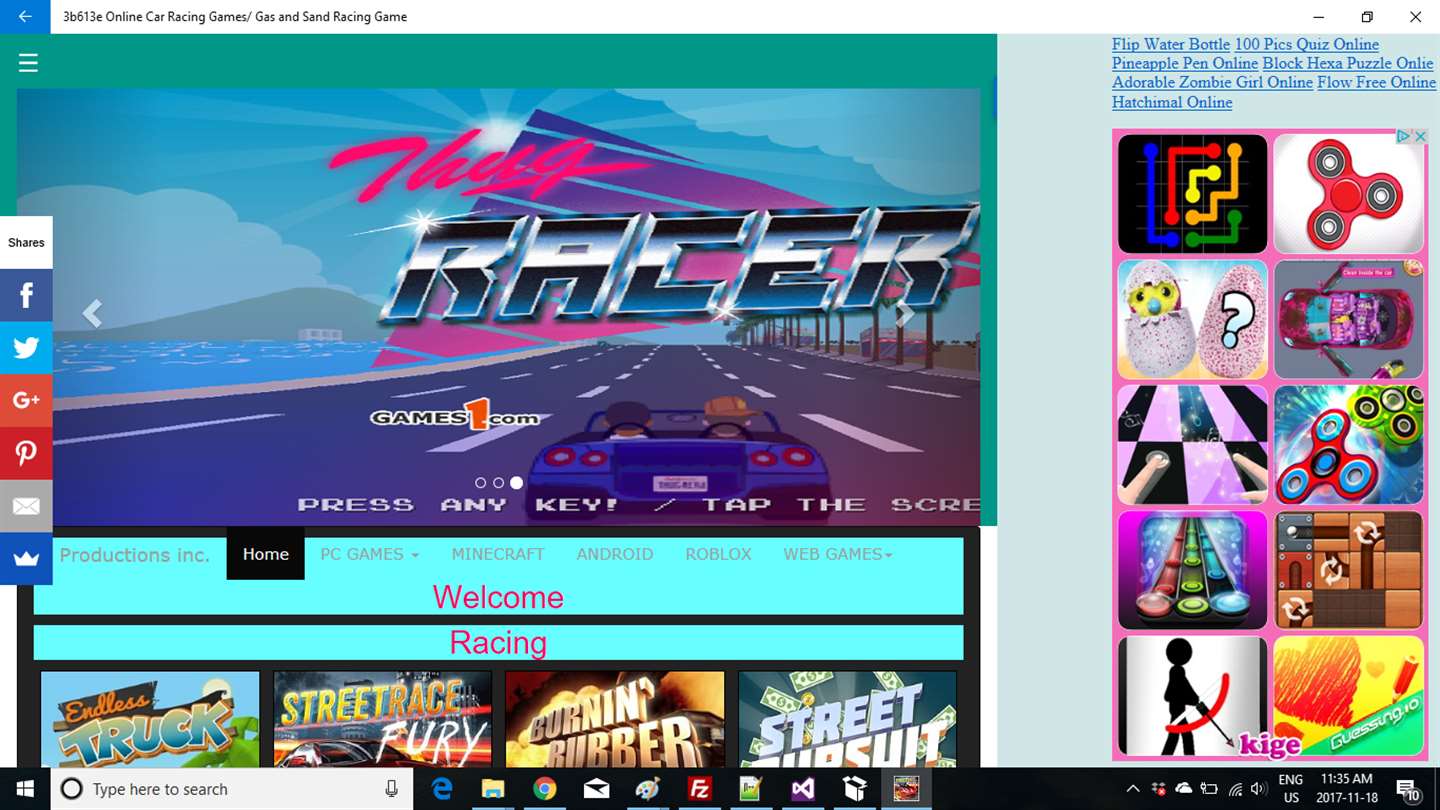Screen dimensions: 1440x810
Task: Click the Windows search box
Action: (x=231, y=789)
